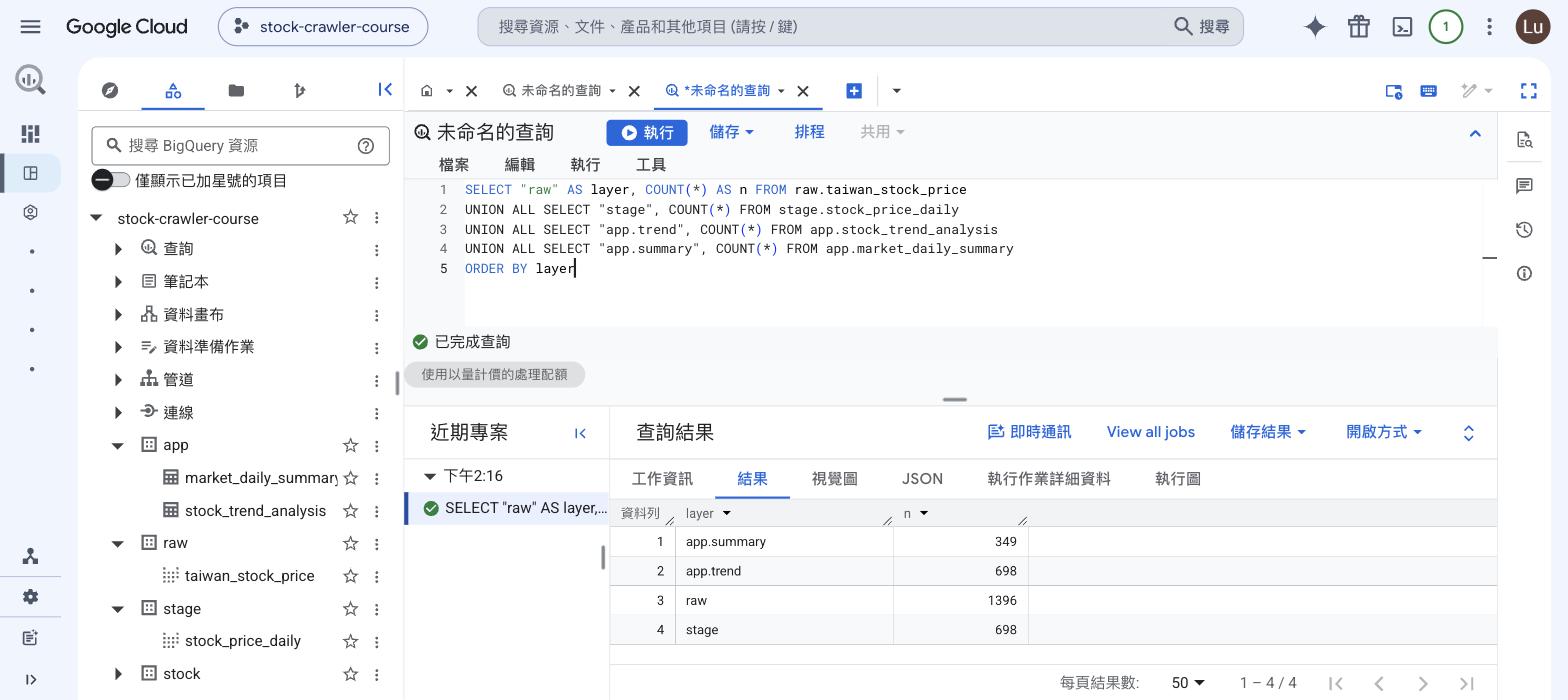Open the info icon in right rail
1568x700 pixels.
1524,273
